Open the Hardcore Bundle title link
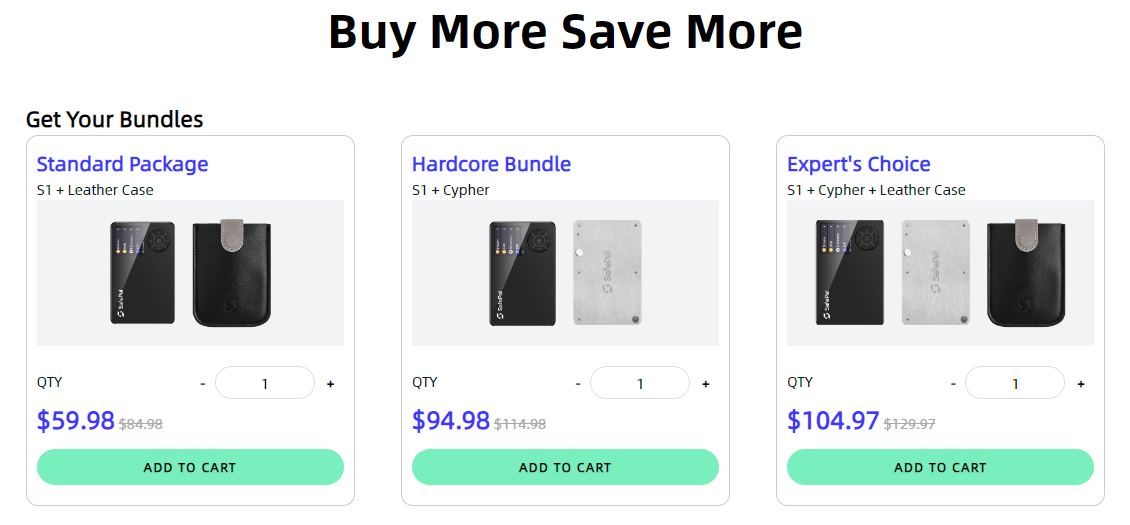 [x=491, y=164]
